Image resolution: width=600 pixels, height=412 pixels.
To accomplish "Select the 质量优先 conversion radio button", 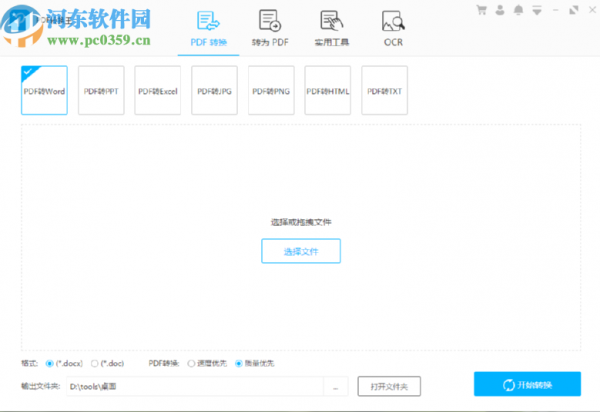I will [x=238, y=363].
